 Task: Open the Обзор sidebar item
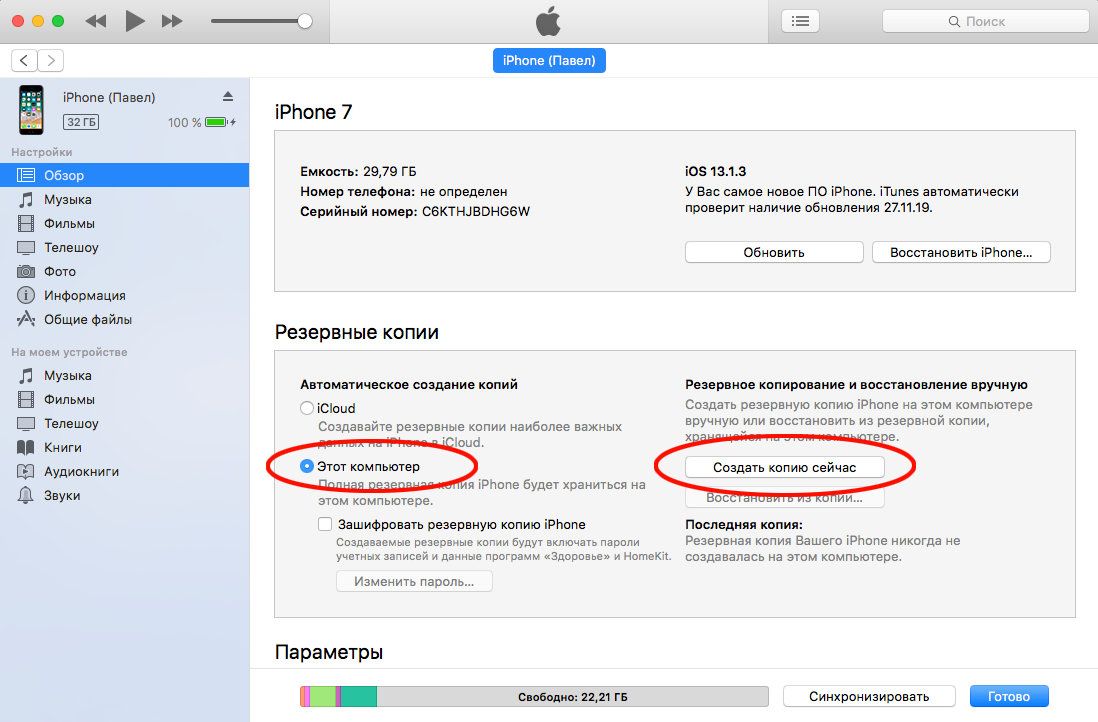click(125, 175)
